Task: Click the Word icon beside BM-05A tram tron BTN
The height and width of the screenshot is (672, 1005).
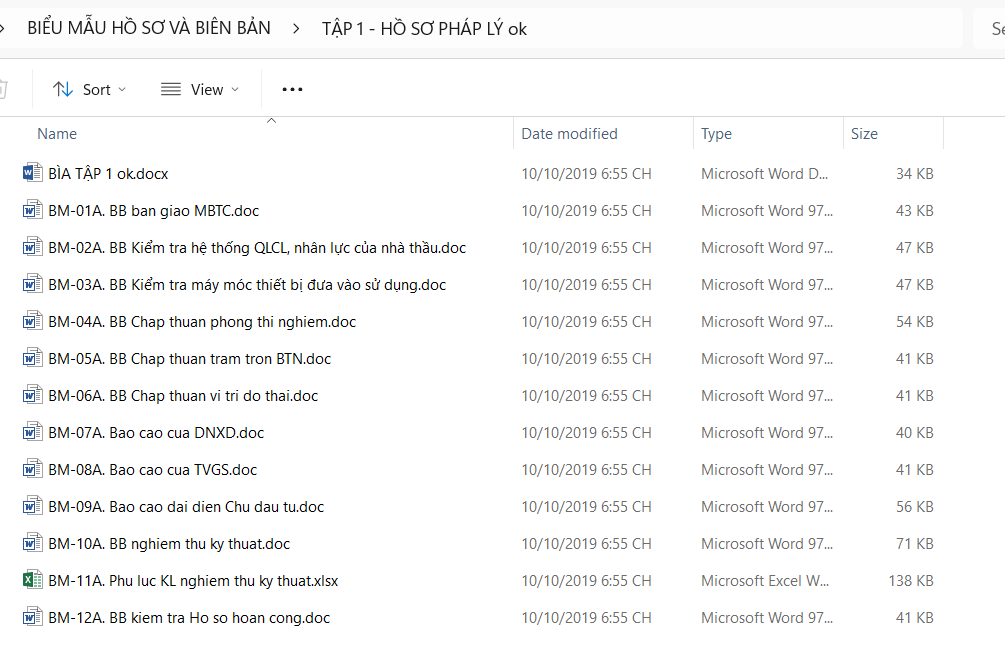Action: (32, 358)
